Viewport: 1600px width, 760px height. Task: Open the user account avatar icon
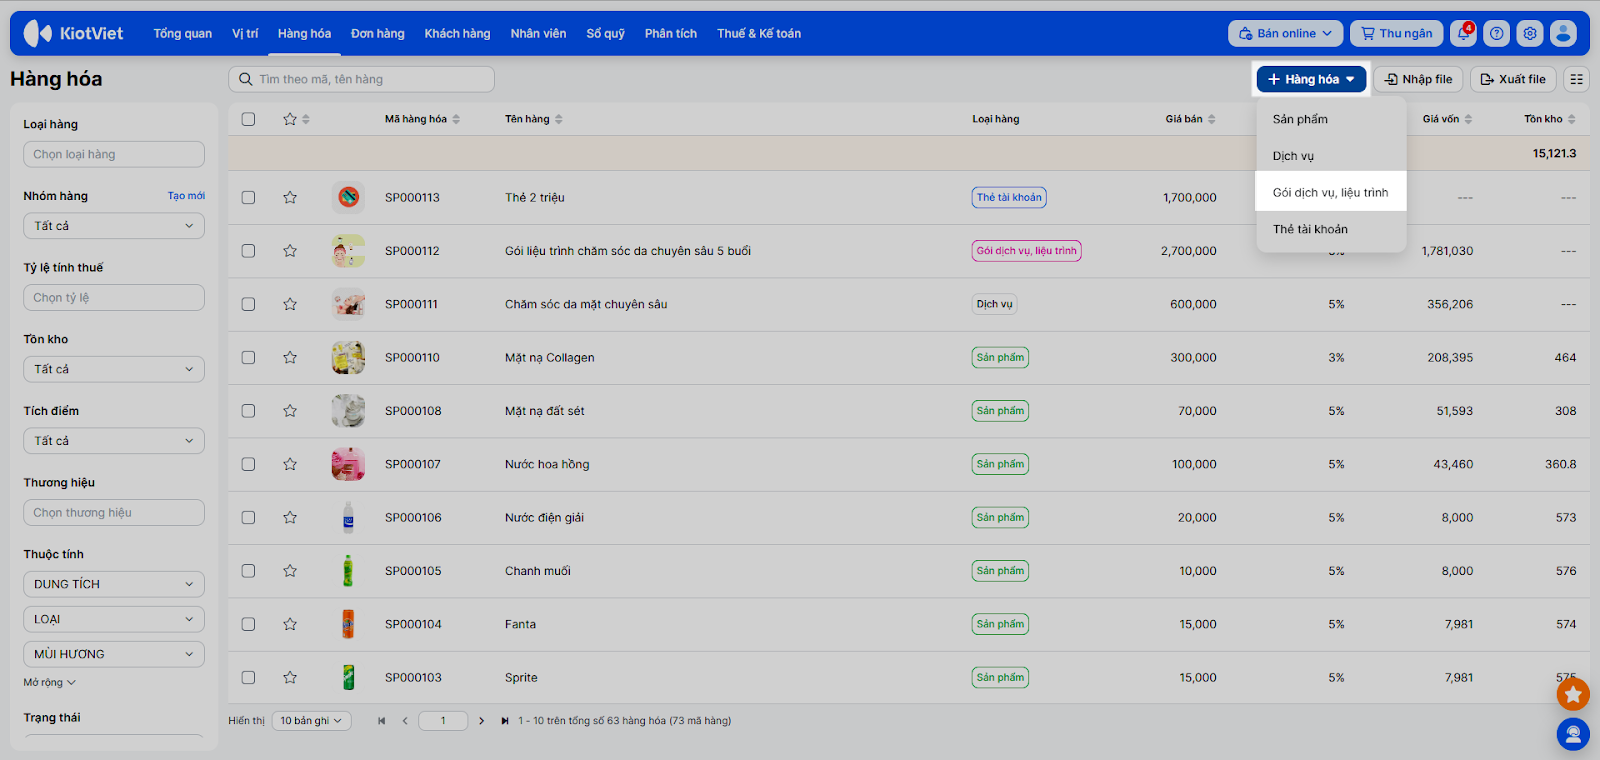pyautogui.click(x=1563, y=33)
